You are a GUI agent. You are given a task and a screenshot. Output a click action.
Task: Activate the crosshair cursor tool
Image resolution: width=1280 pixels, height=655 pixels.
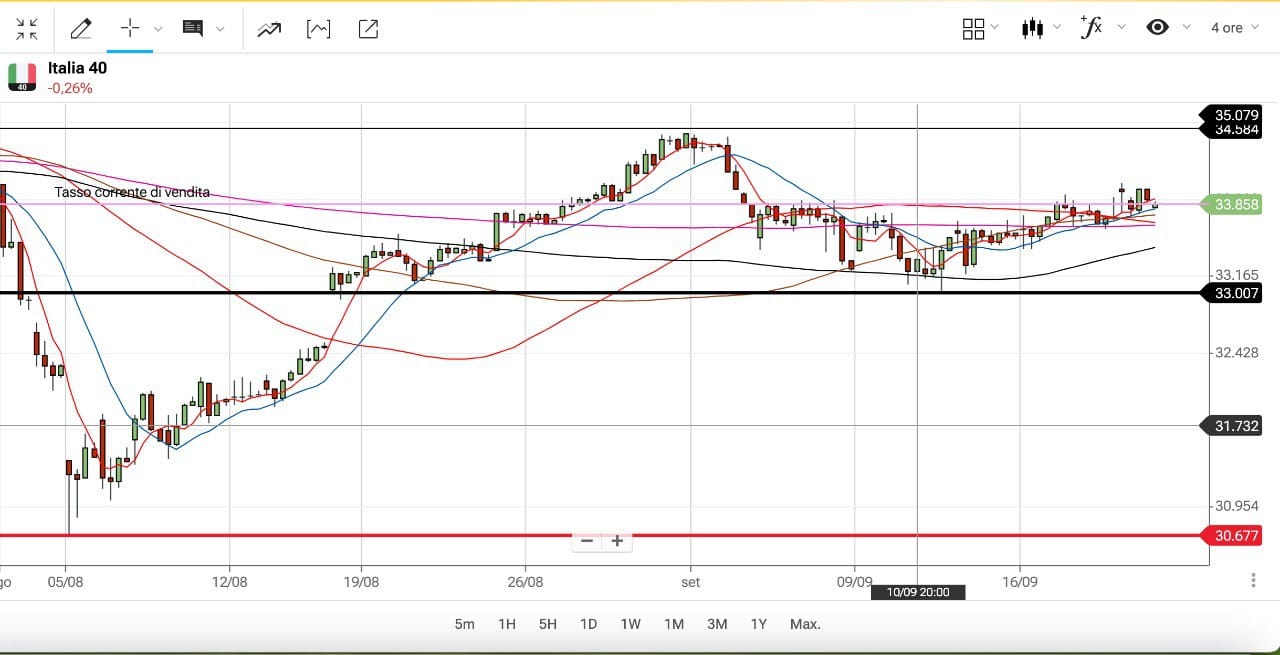(131, 28)
